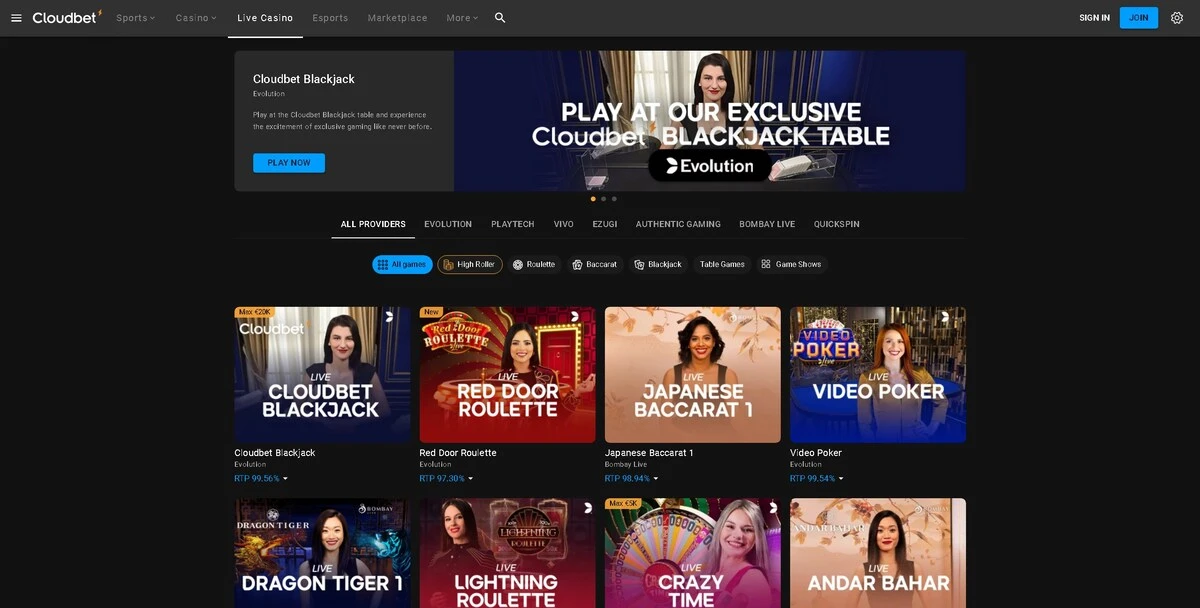1200x608 pixels.
Task: Click the Japanese Baccarat 1 title text
Action: pos(649,453)
